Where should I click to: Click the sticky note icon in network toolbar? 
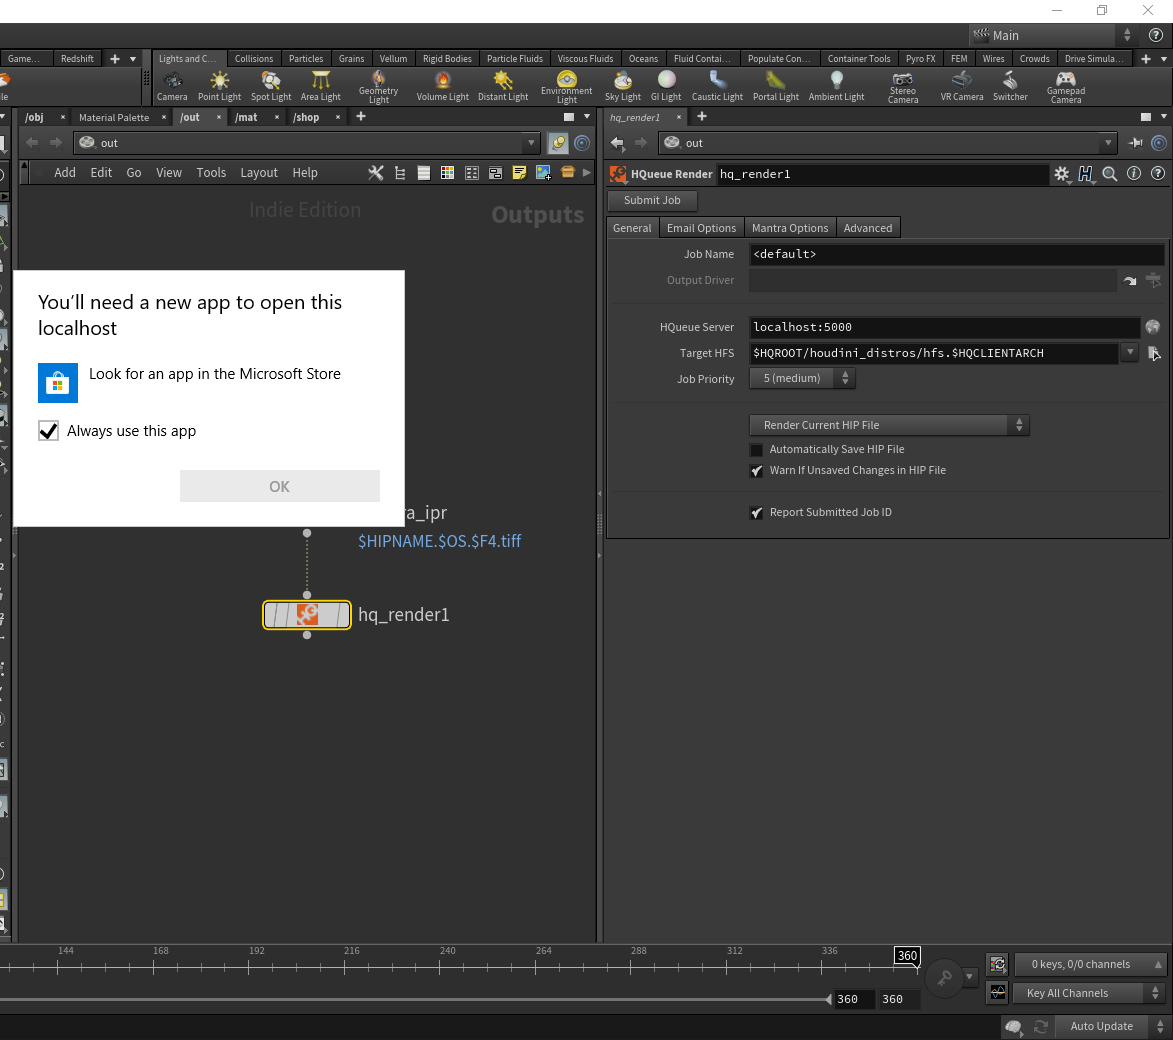click(518, 173)
